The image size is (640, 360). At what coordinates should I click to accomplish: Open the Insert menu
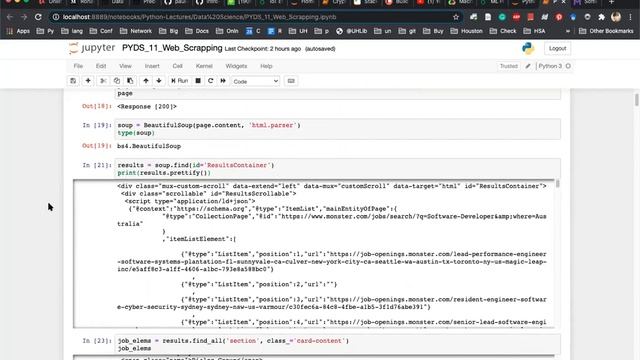click(x=152, y=66)
